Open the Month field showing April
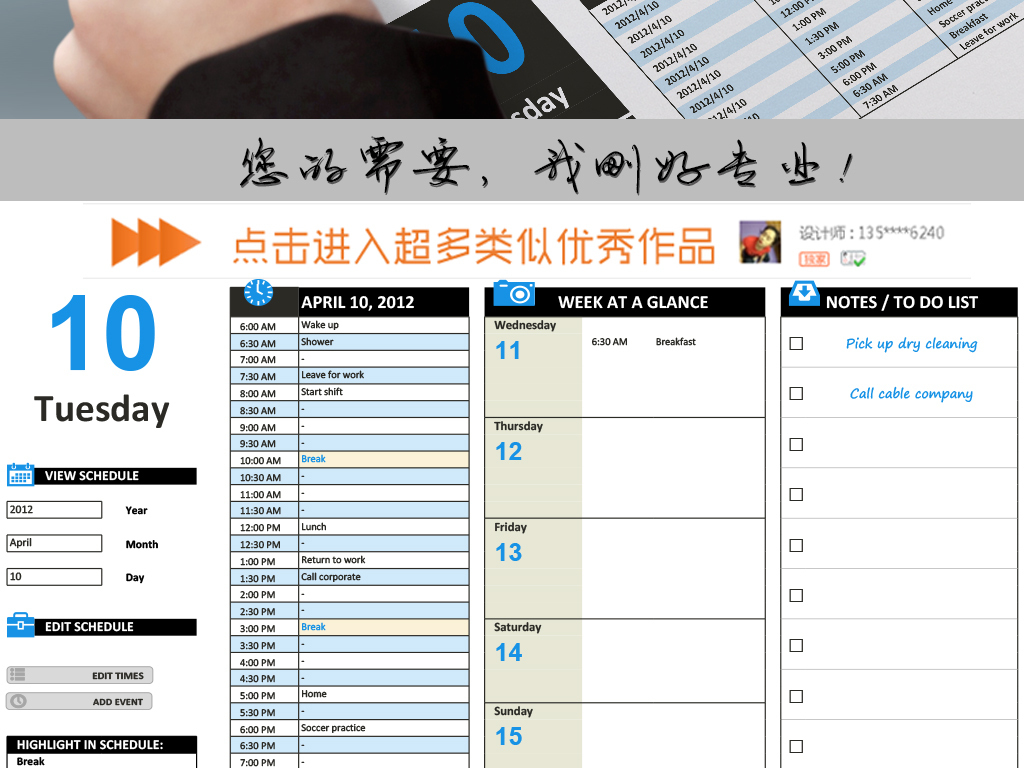 click(54, 543)
